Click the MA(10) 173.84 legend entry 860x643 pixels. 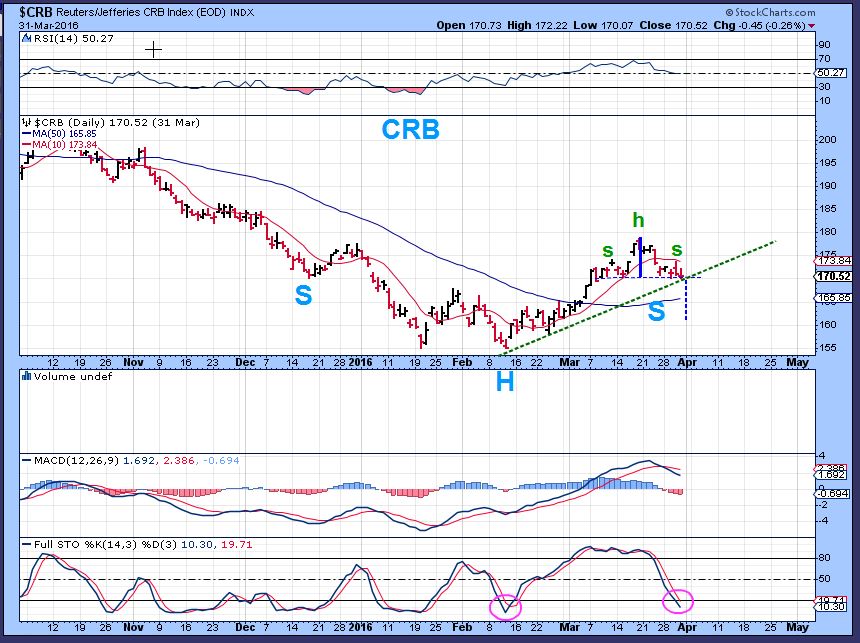tap(59, 145)
